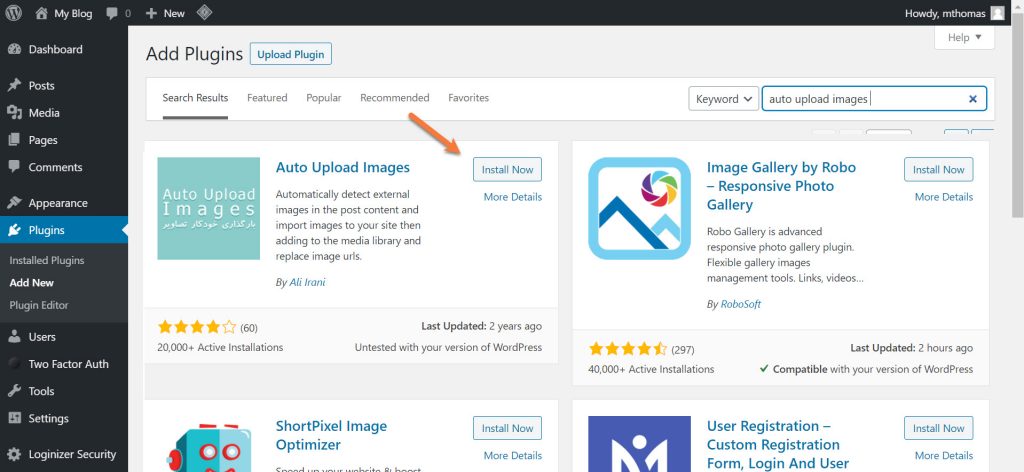
Task: Click the Appearance paintbrush icon
Action: coord(14,203)
